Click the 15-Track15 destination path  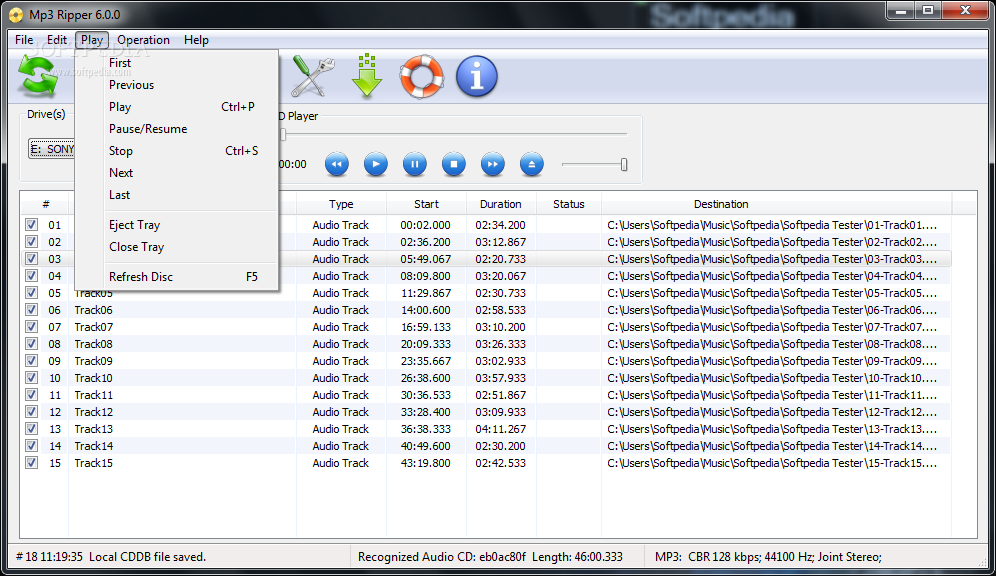click(772, 463)
